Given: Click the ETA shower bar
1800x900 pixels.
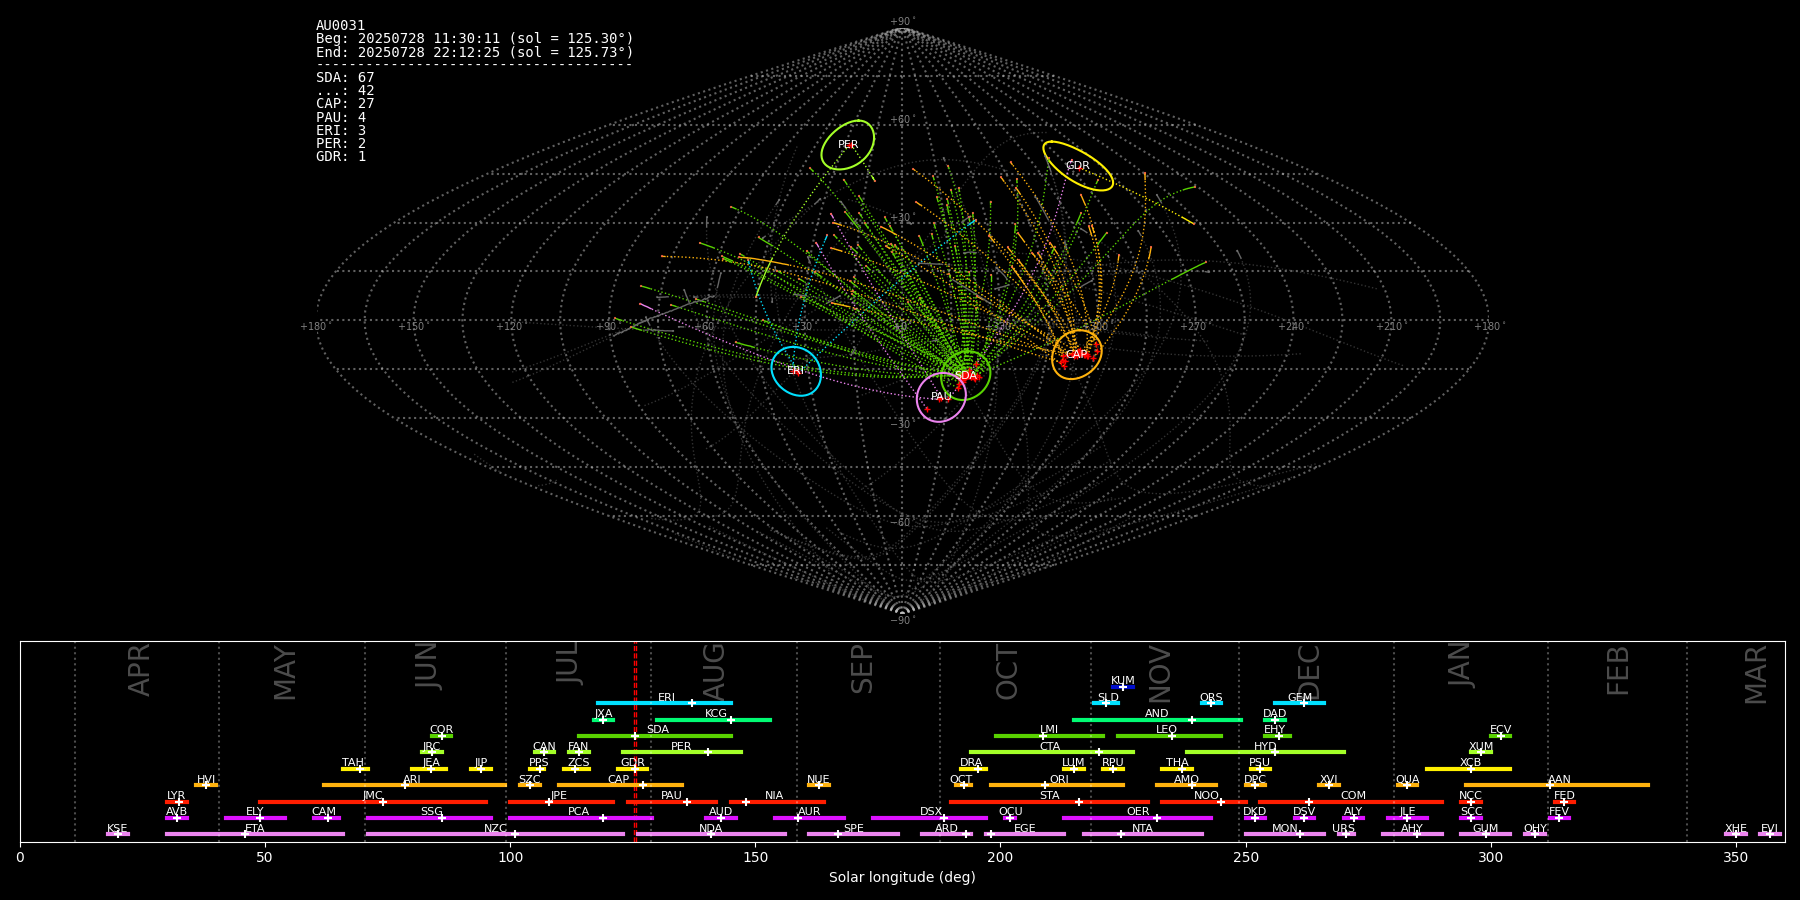Looking at the screenshot, I should point(255,834).
